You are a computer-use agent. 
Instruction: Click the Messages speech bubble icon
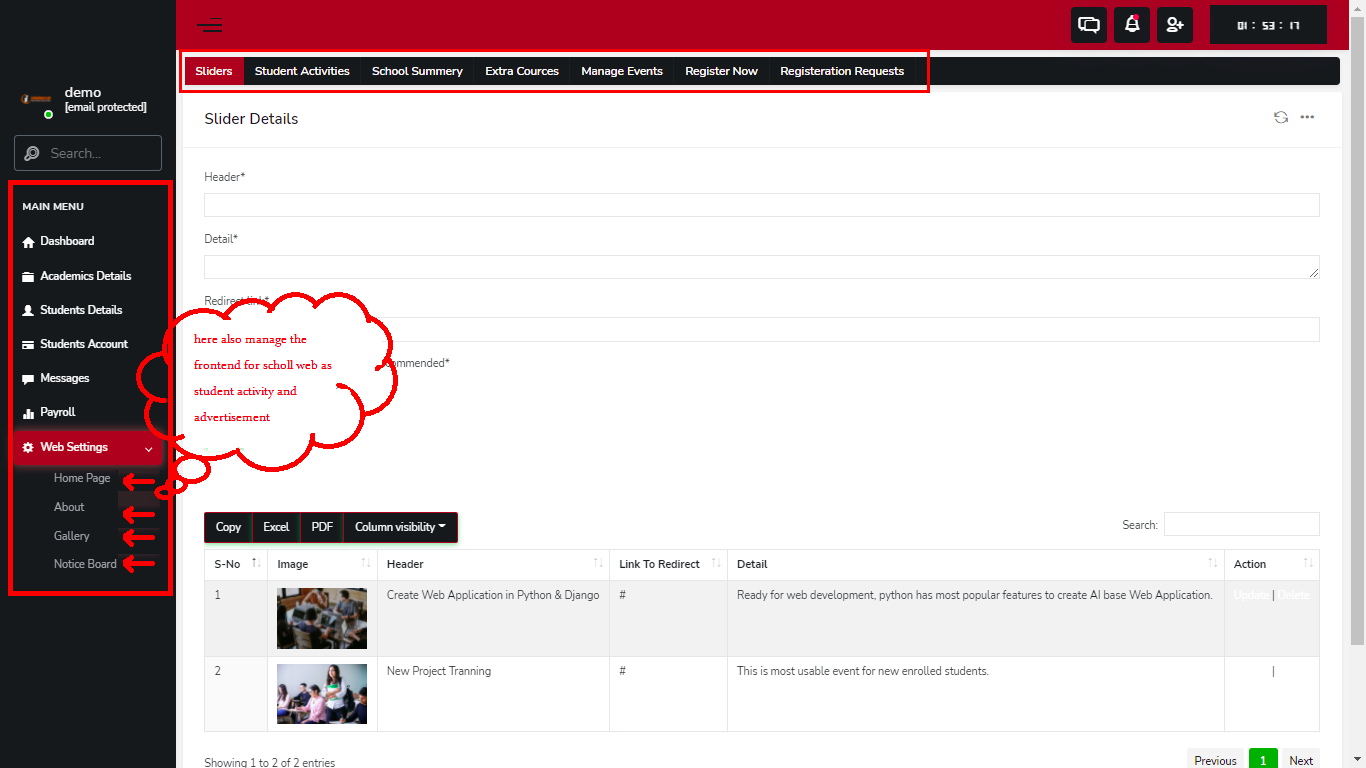(x=28, y=379)
